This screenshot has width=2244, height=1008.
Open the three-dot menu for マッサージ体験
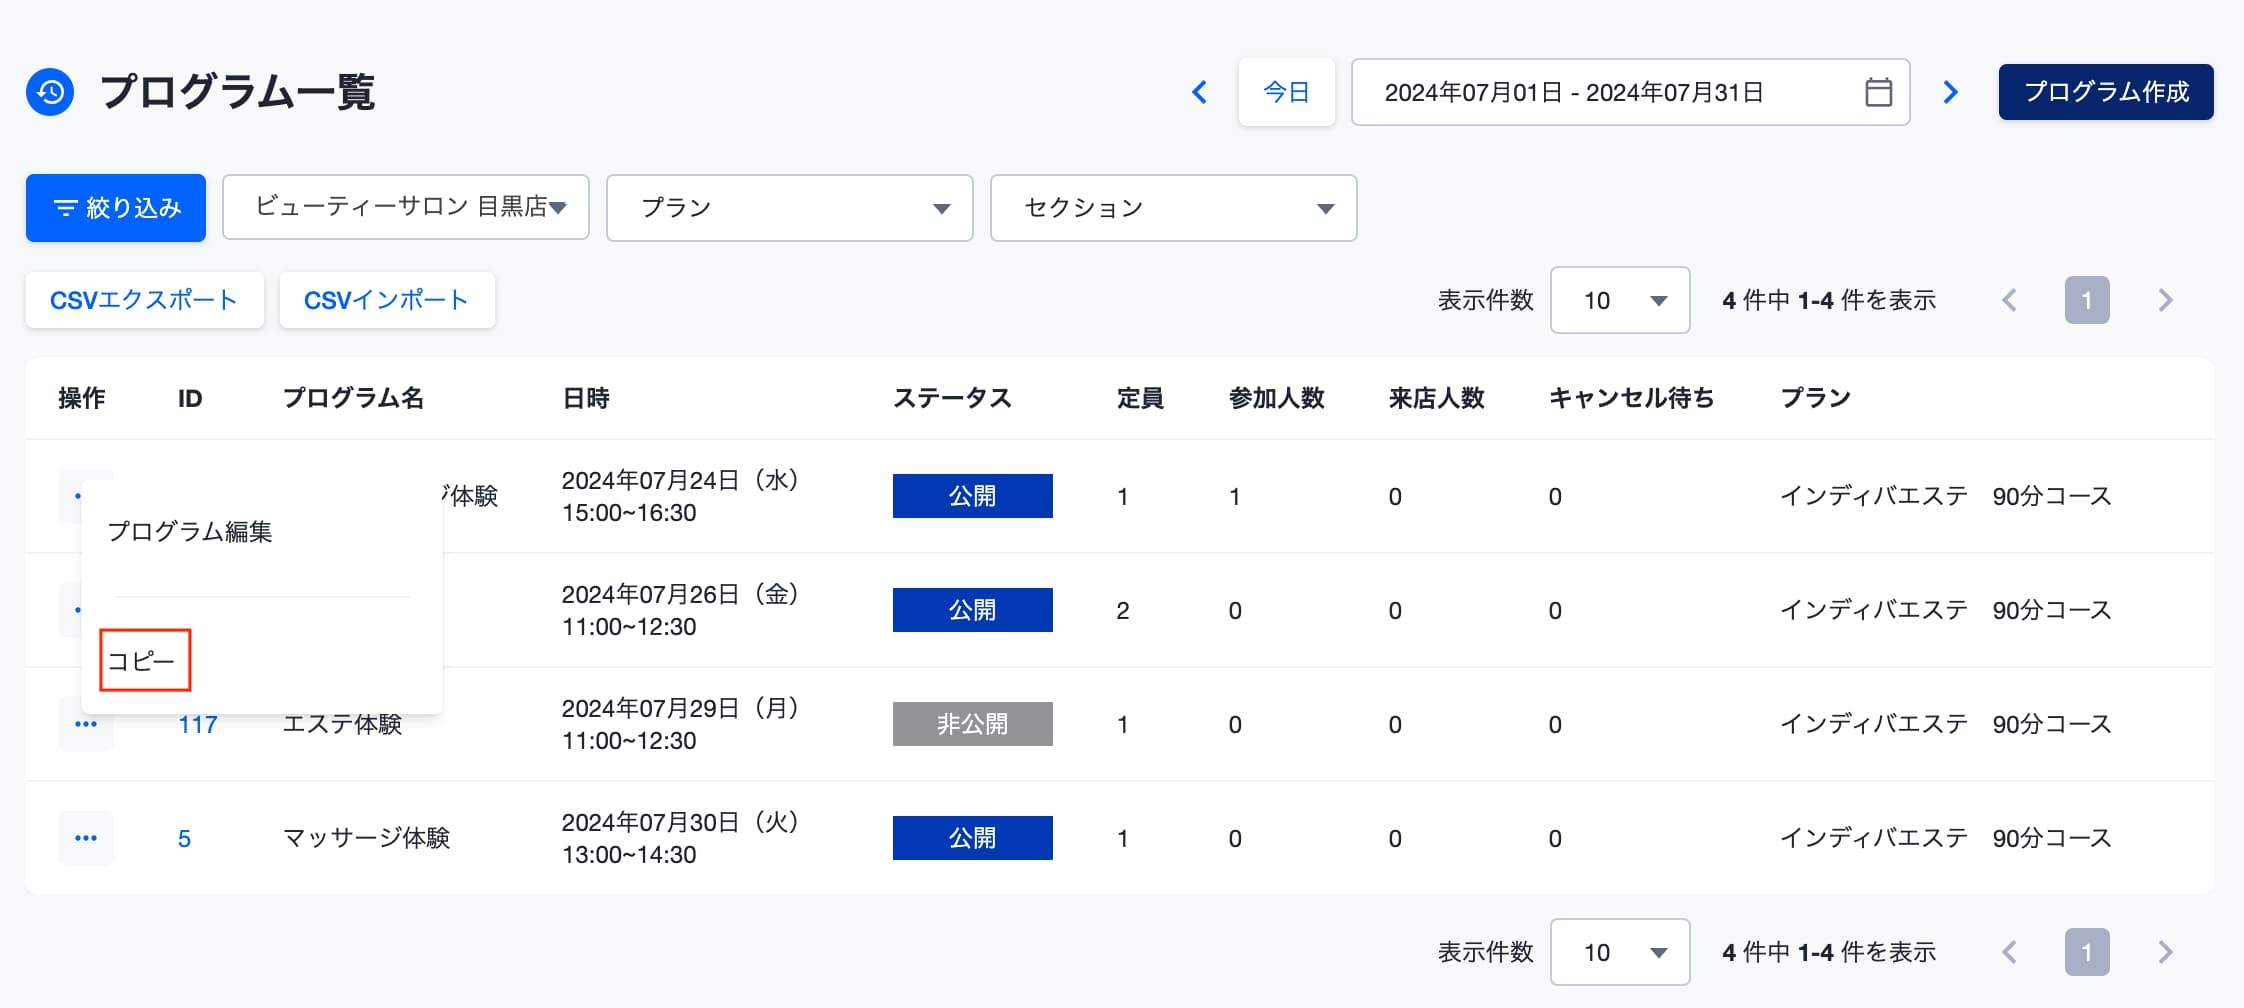pyautogui.click(x=86, y=838)
